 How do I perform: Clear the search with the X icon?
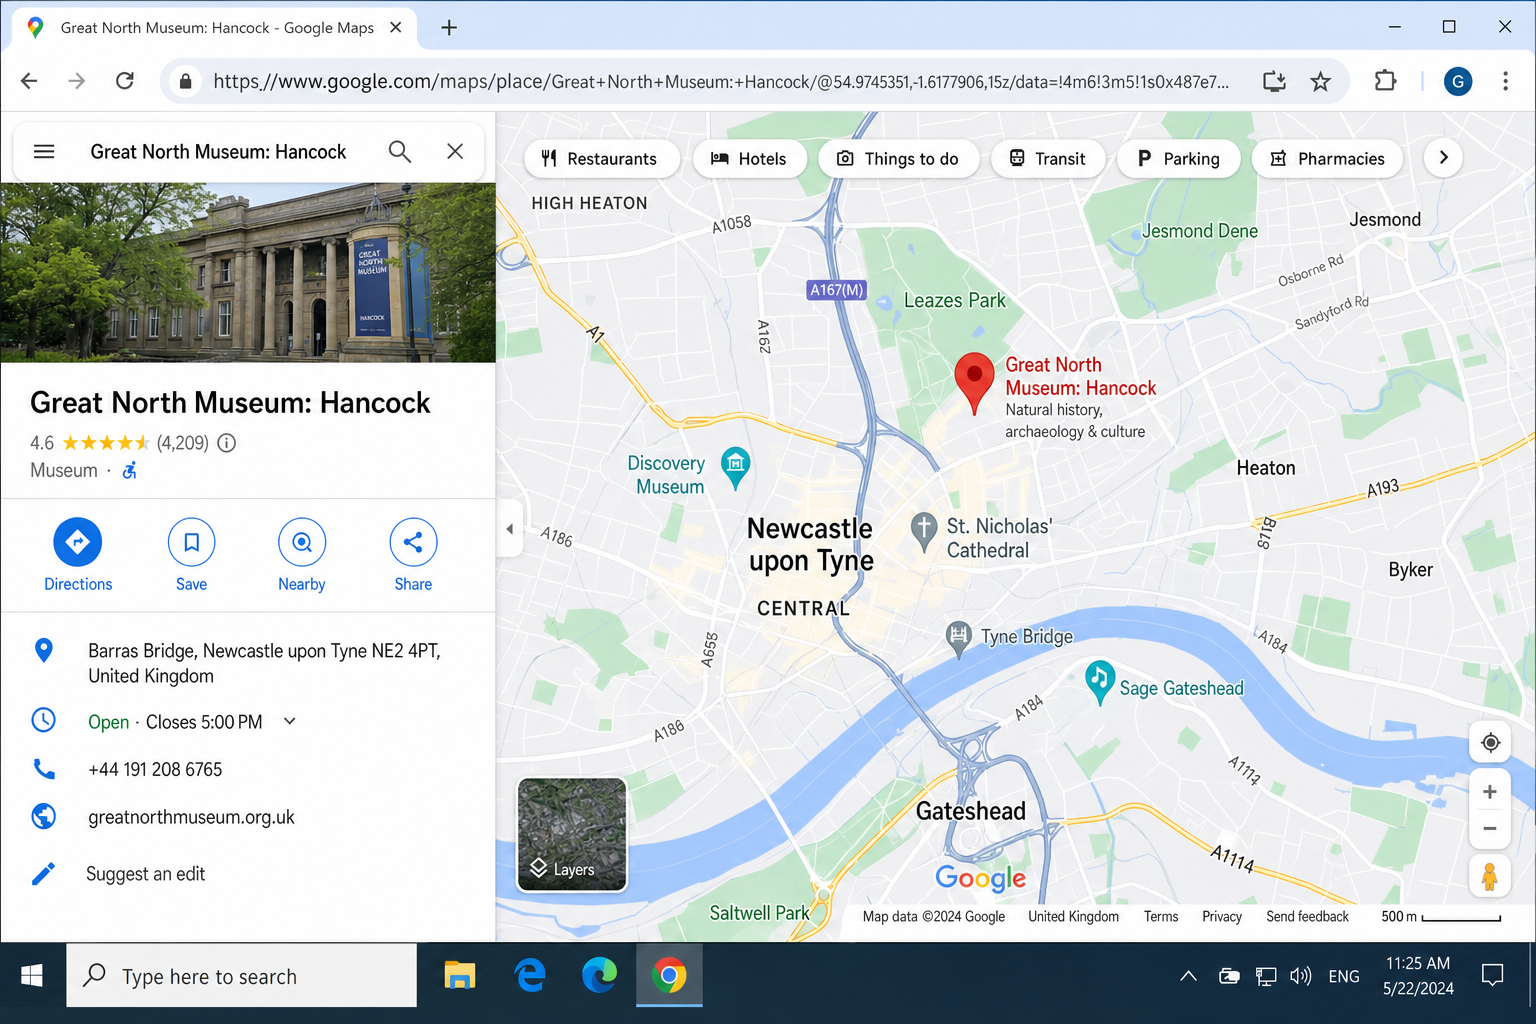455,151
